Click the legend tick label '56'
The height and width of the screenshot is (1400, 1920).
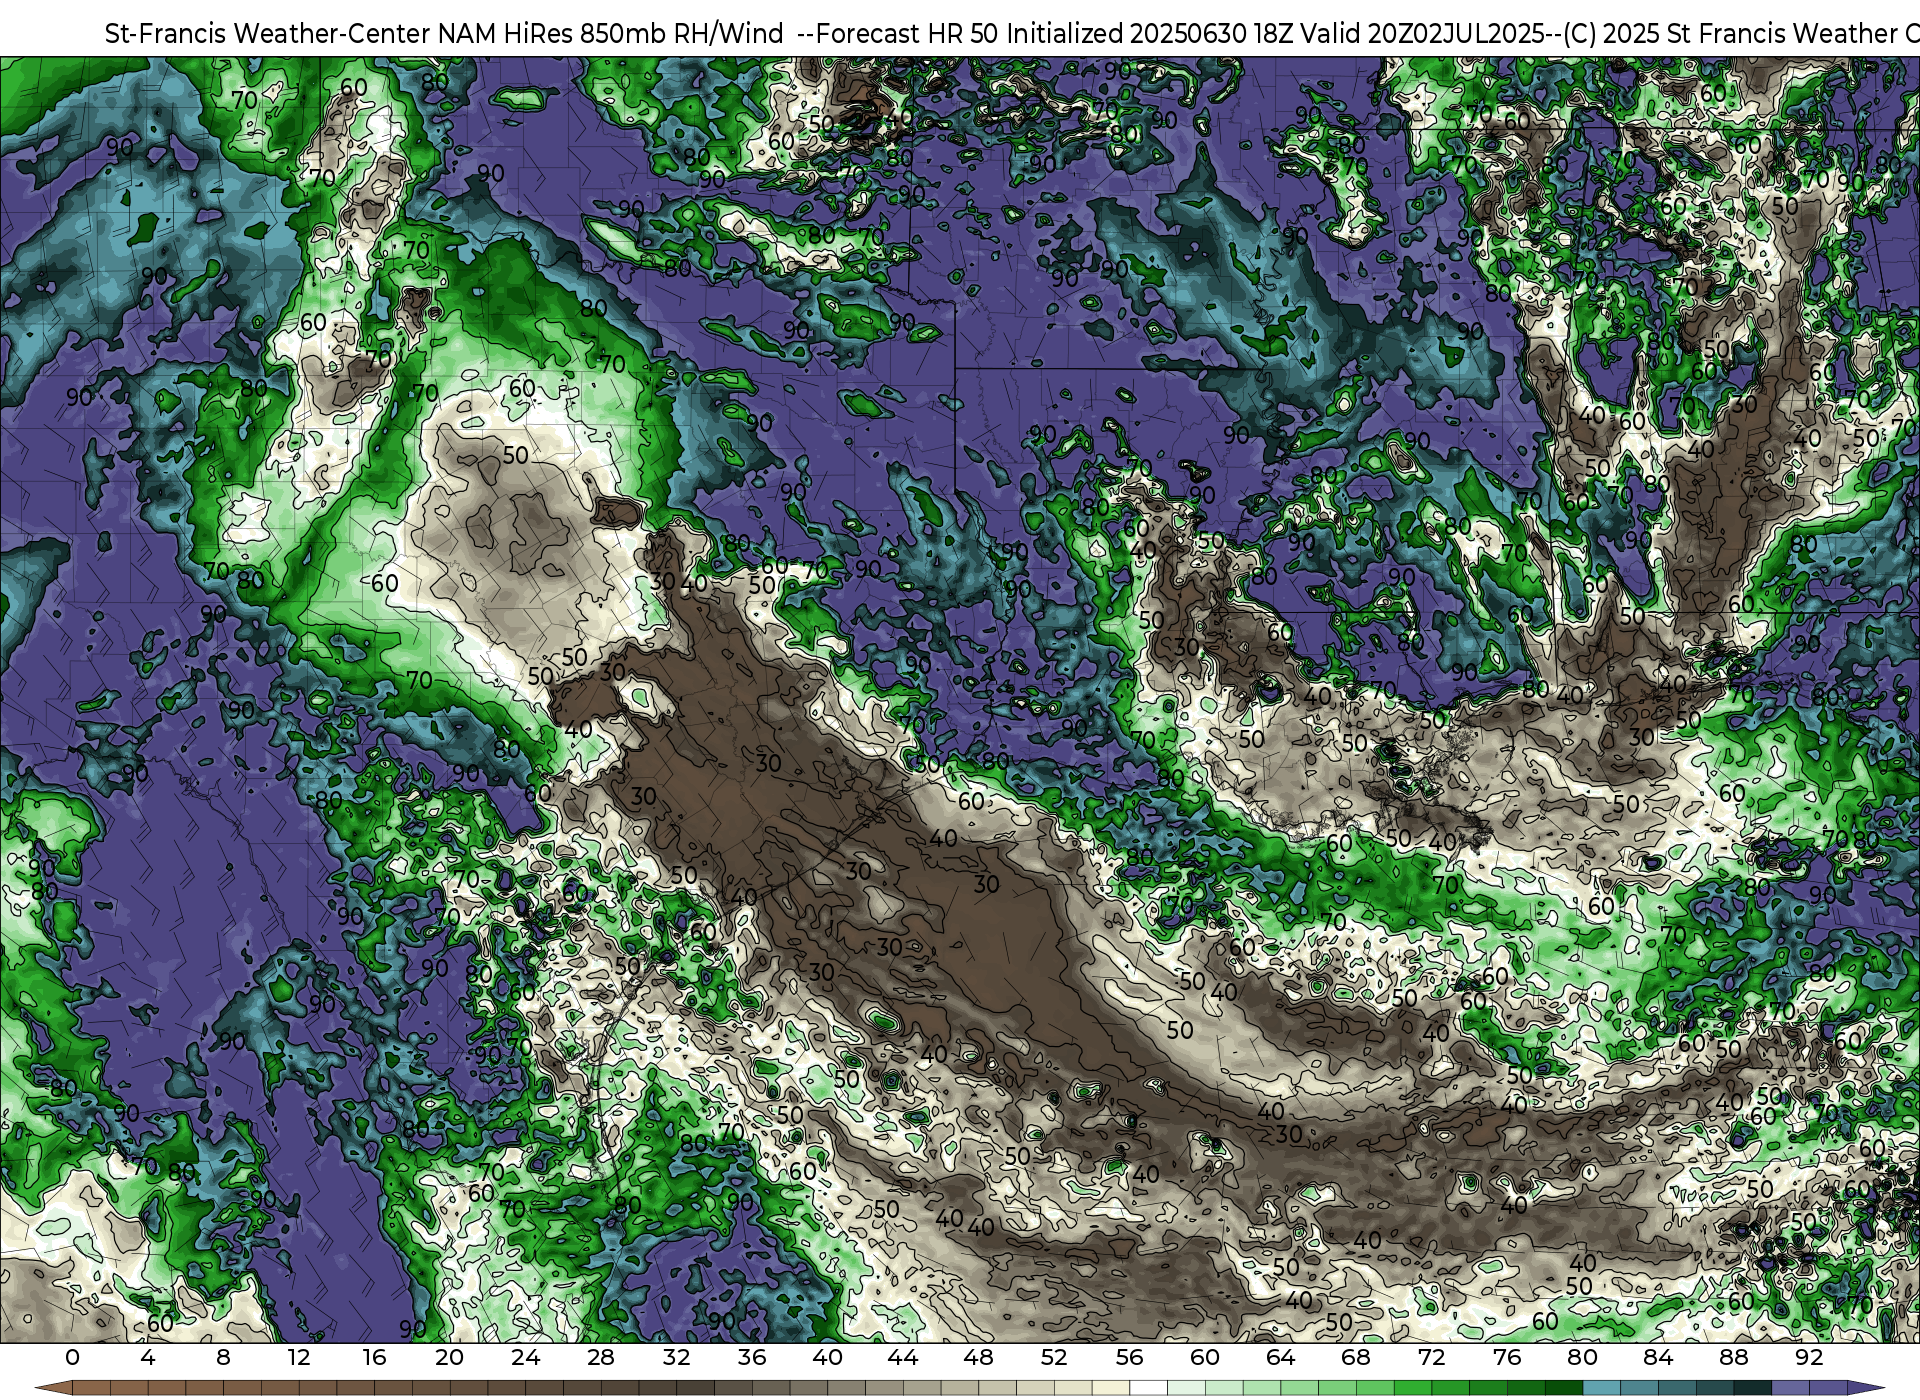point(1129,1357)
